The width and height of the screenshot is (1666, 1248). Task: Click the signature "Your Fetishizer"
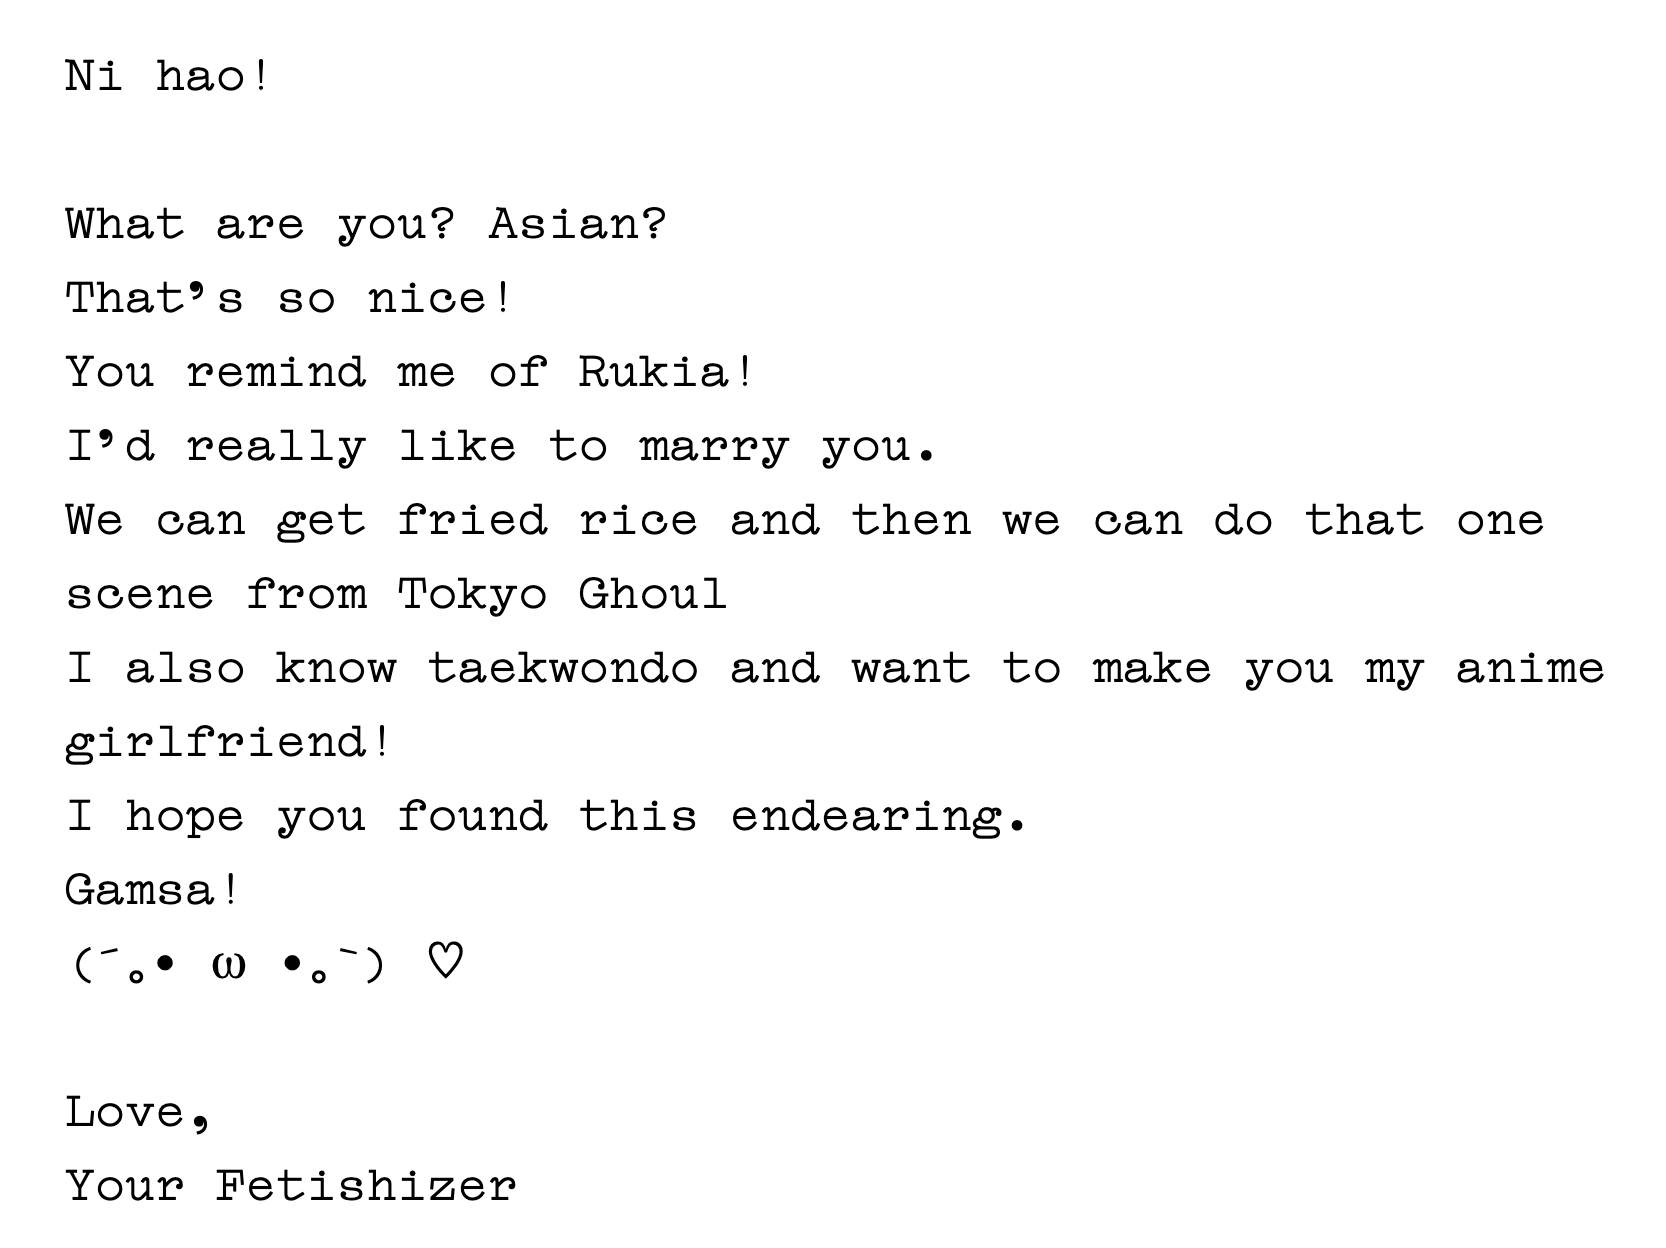(291, 1186)
